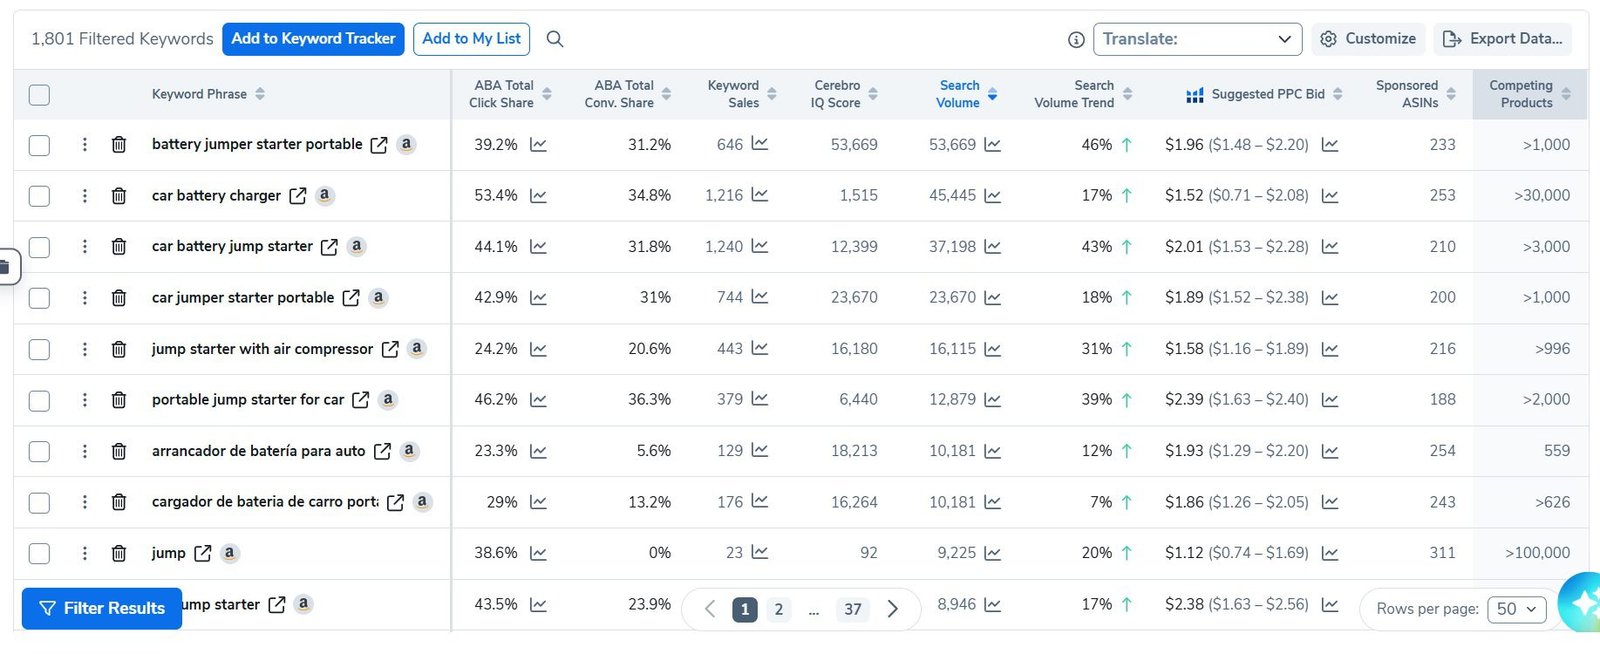Show ABA click share graph for 'jump starter with air compressor'
This screenshot has width=1600, height=654.
(538, 349)
